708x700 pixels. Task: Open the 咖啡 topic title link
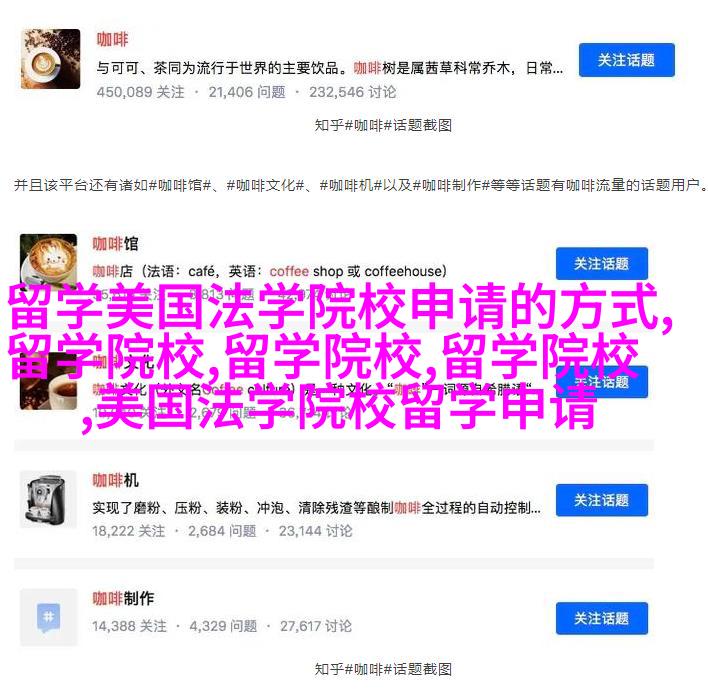click(112, 39)
